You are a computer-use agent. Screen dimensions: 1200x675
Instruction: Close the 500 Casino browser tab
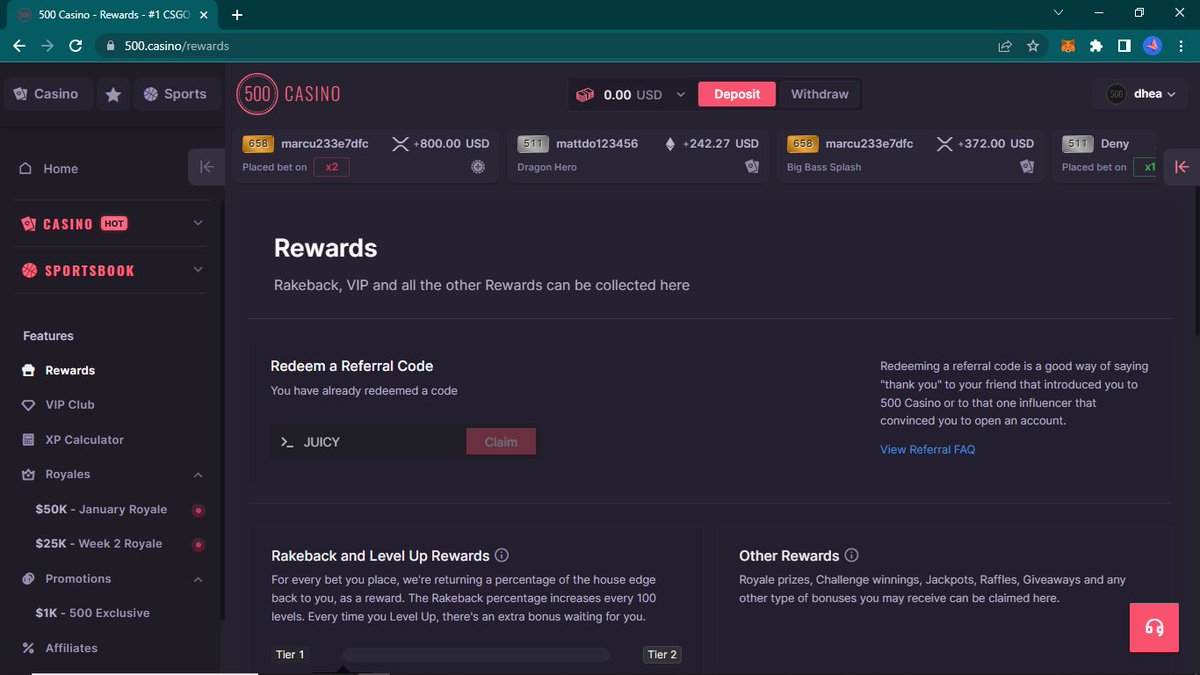(x=206, y=15)
